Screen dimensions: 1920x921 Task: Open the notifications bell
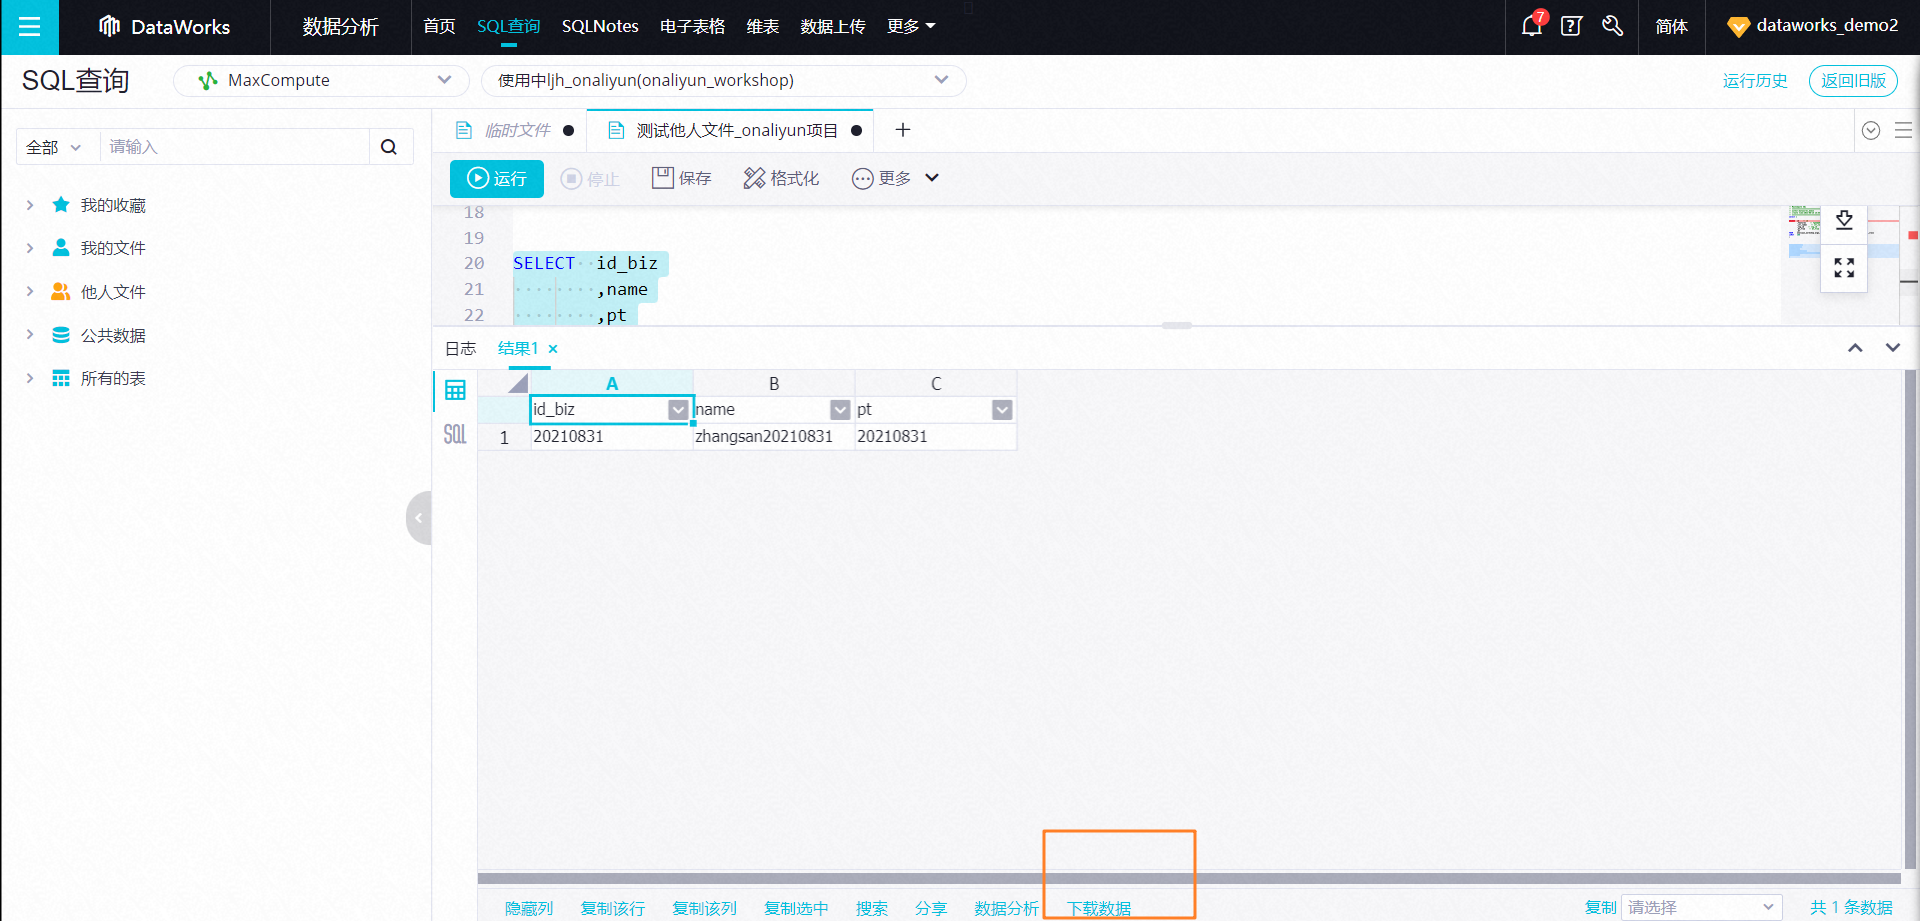pos(1531,26)
